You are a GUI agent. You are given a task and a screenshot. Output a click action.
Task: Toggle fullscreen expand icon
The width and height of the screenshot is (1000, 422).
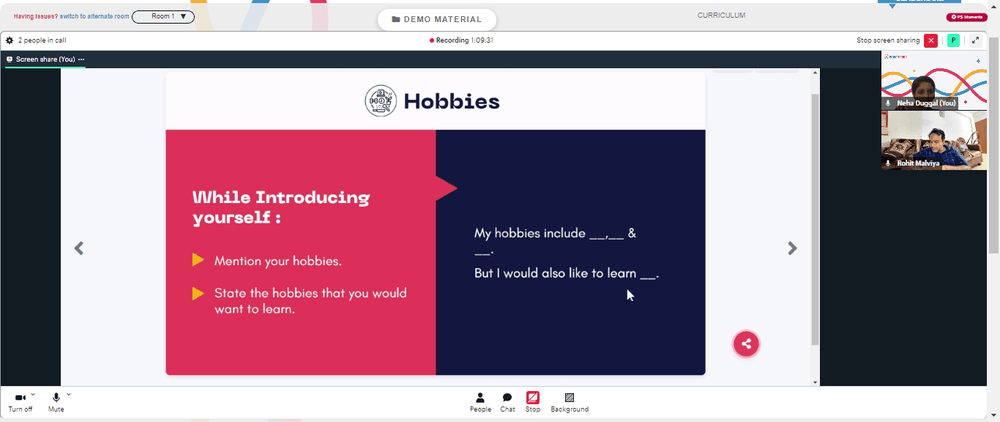tap(975, 40)
